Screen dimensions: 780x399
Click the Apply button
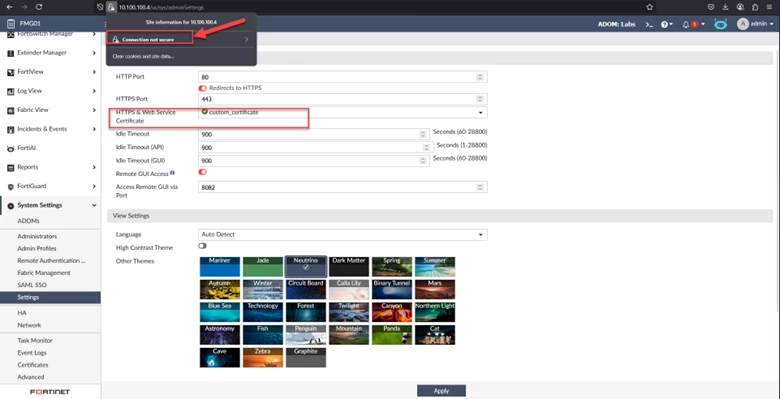tap(441, 391)
